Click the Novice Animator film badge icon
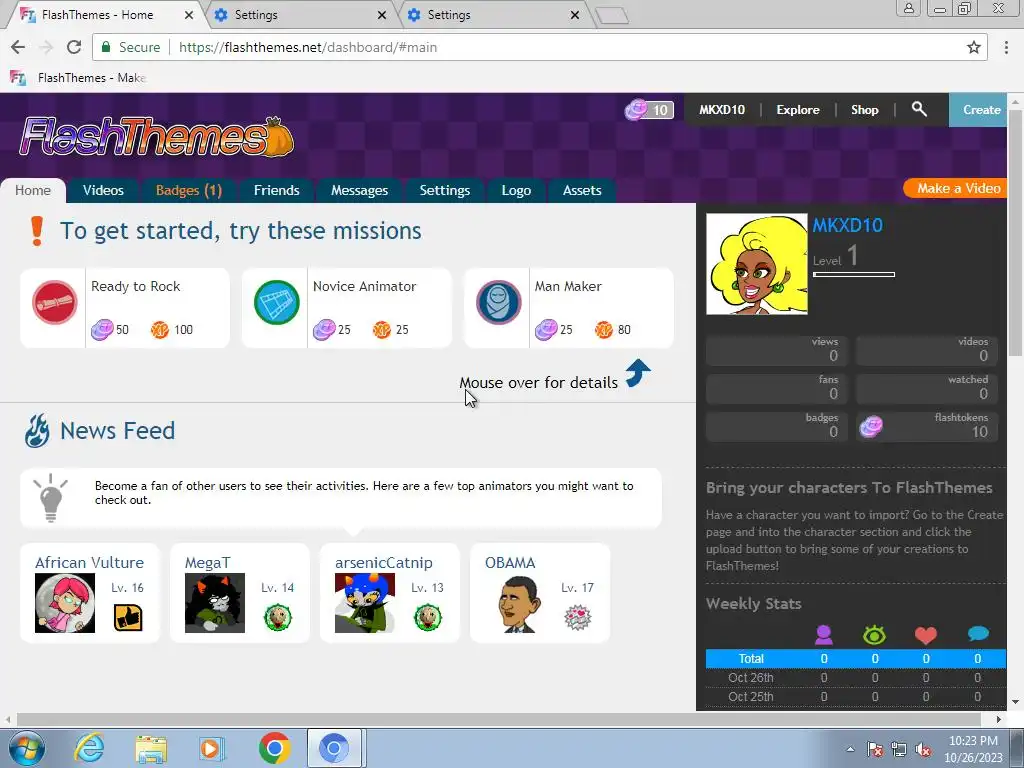Image resolution: width=1024 pixels, height=768 pixels. point(277,302)
